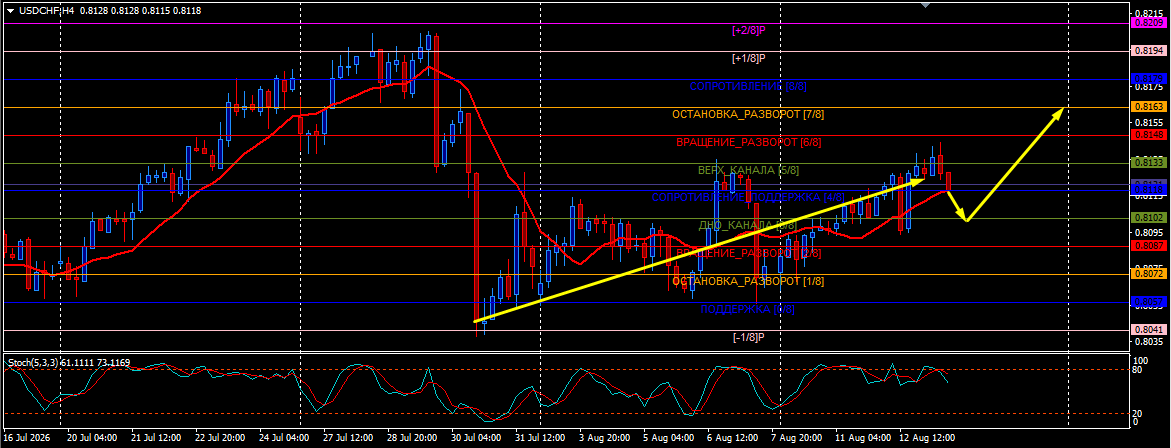Click the blue 0.8179 price tag

[x=1147, y=78]
